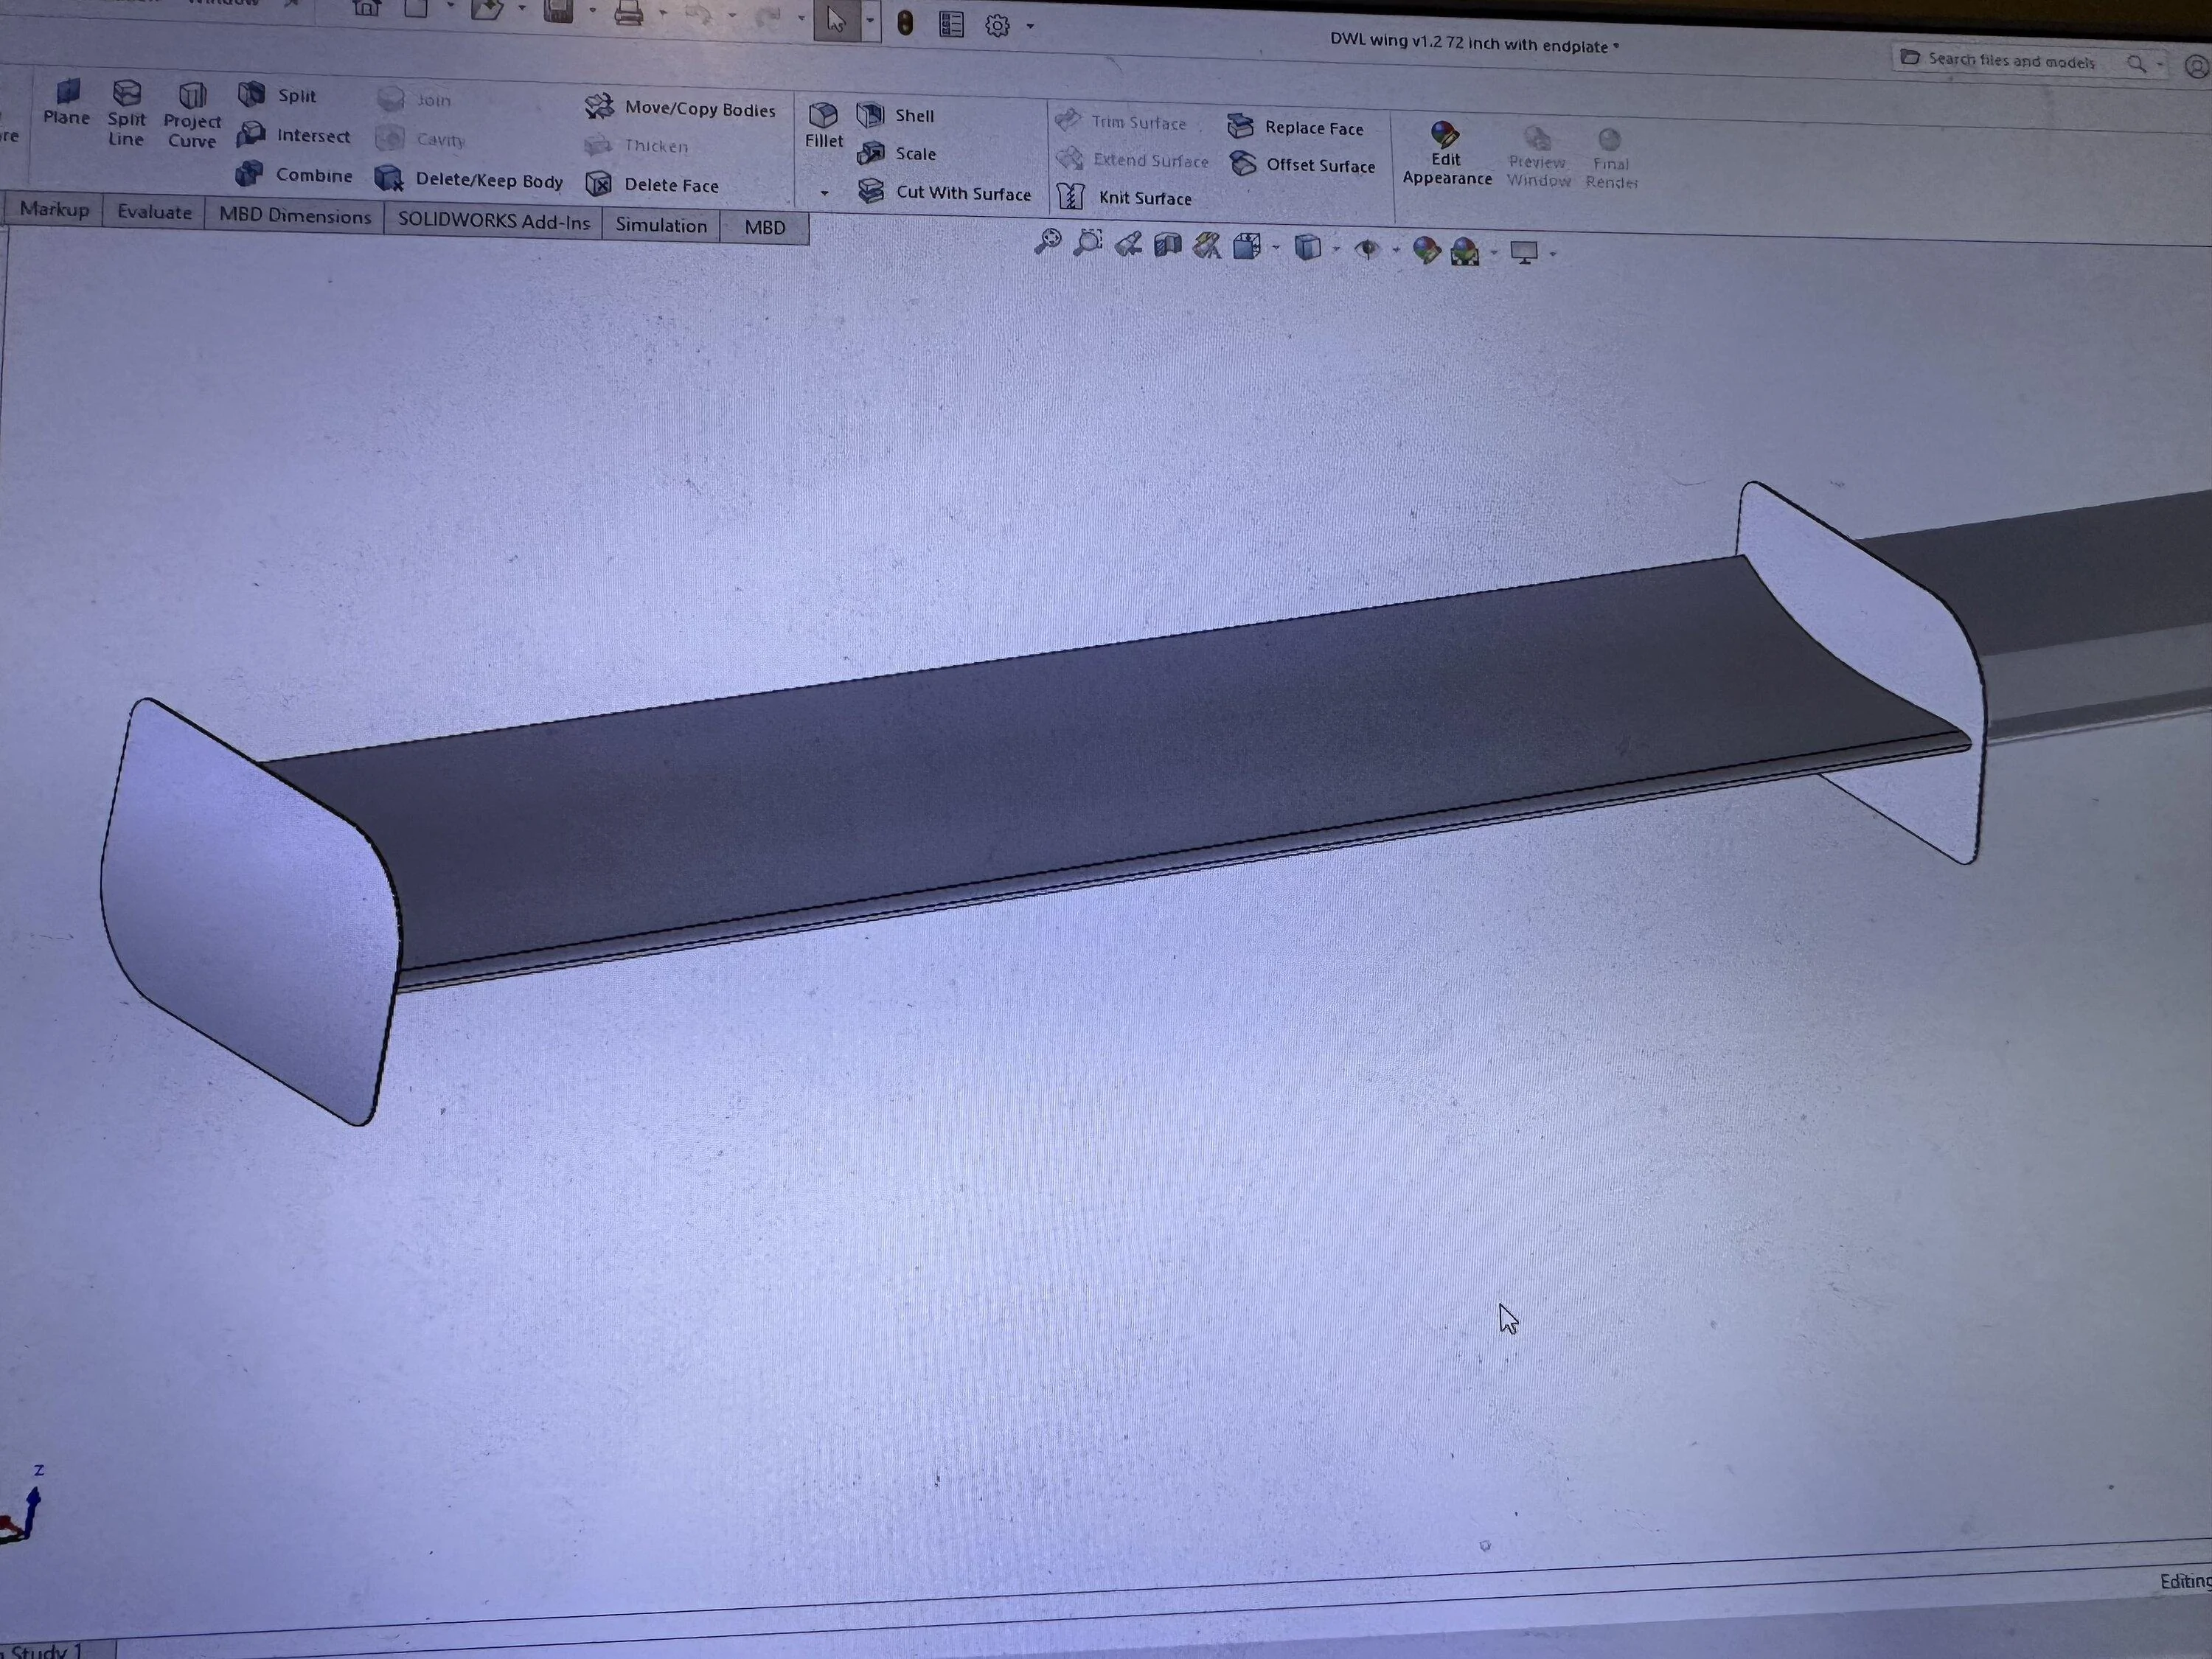The width and height of the screenshot is (2212, 1659).
Task: Activate the Select cursor tool
Action: pyautogui.click(x=836, y=20)
